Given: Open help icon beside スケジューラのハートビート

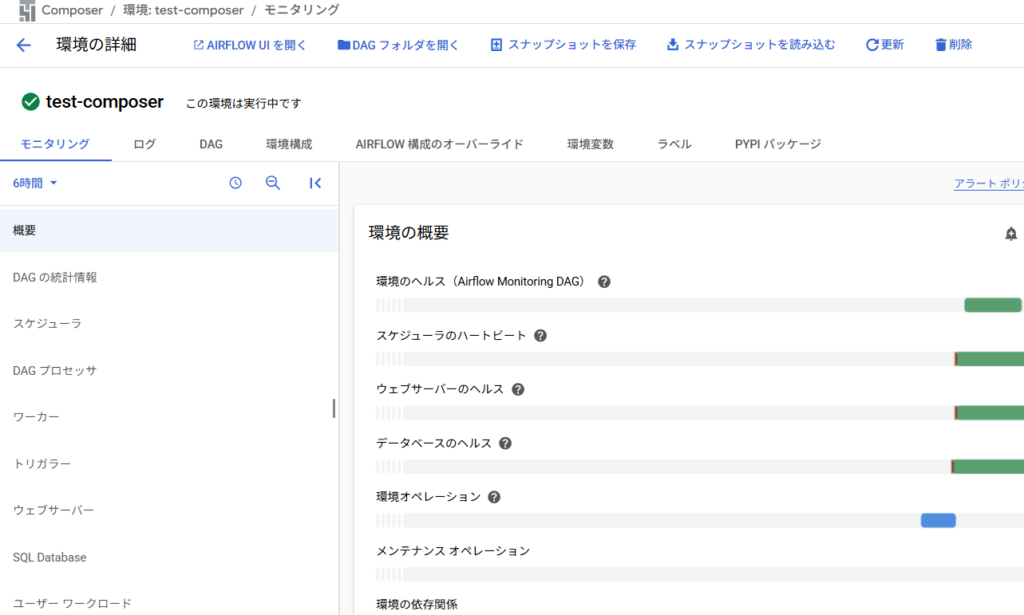Looking at the screenshot, I should [540, 336].
